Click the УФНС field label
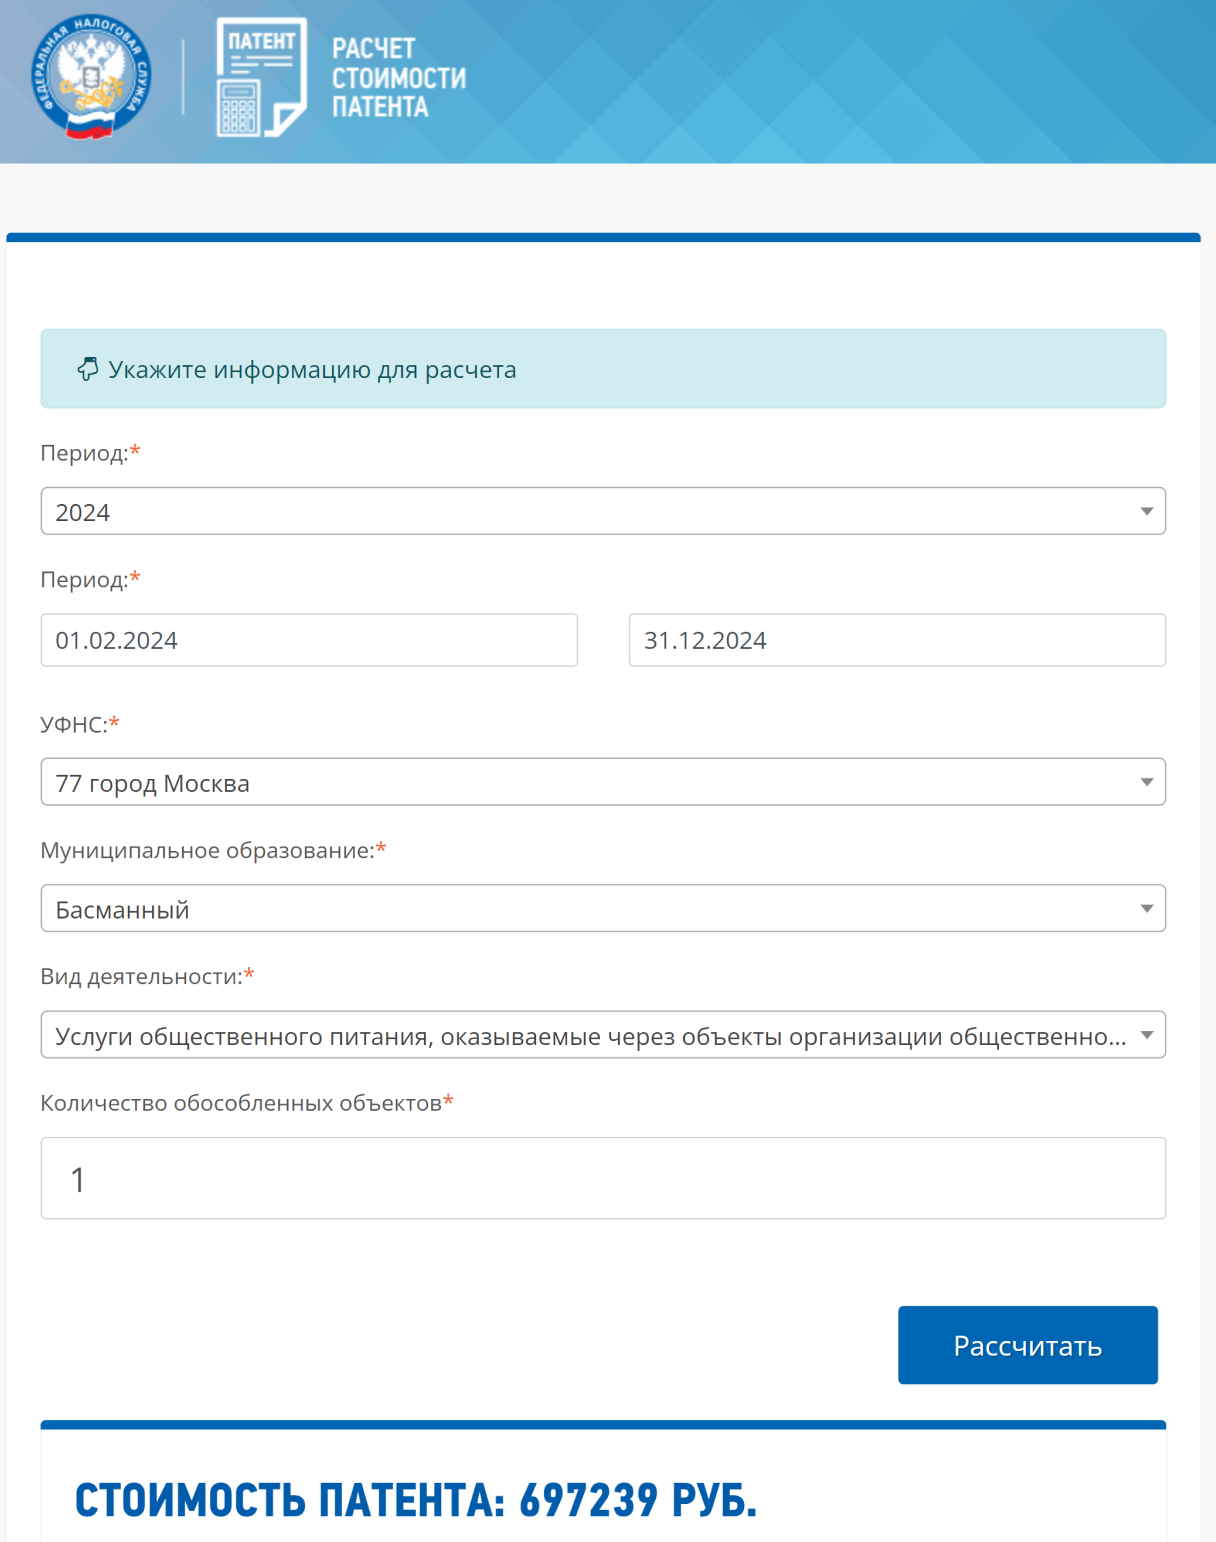This screenshot has width=1216, height=1542. [x=74, y=724]
